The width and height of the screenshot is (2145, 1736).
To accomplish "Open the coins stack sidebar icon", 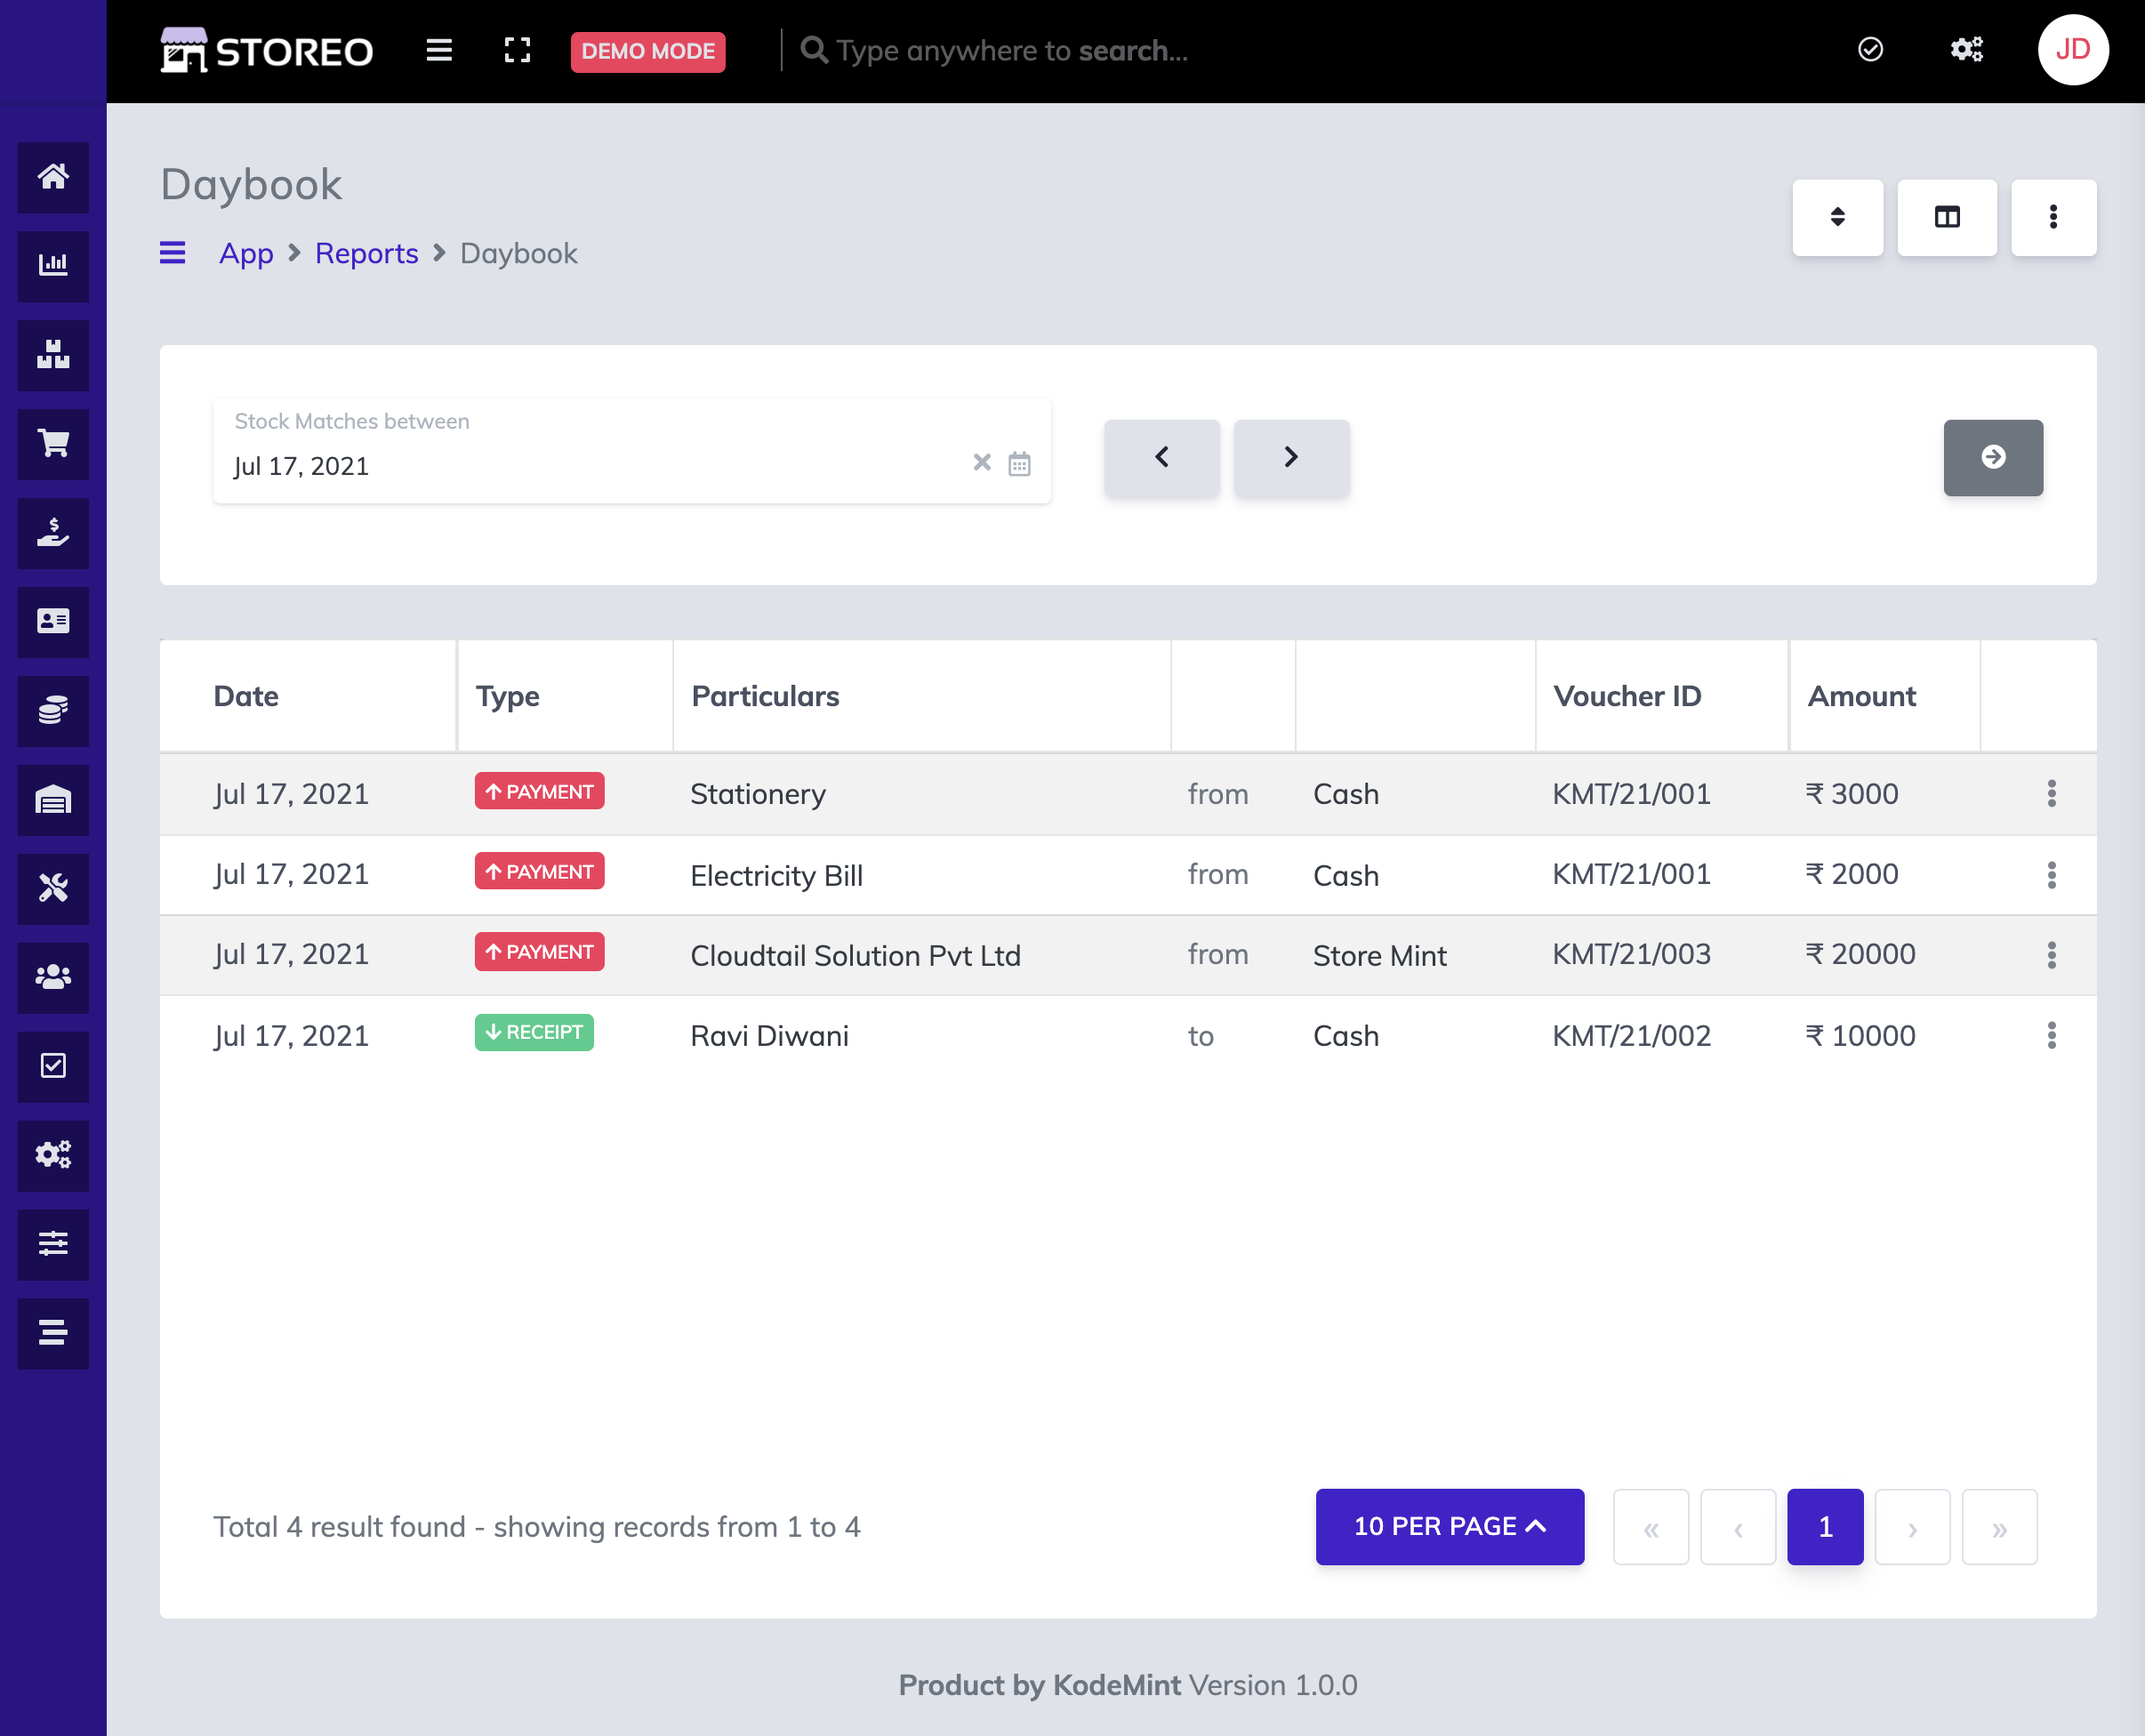I will 53,710.
